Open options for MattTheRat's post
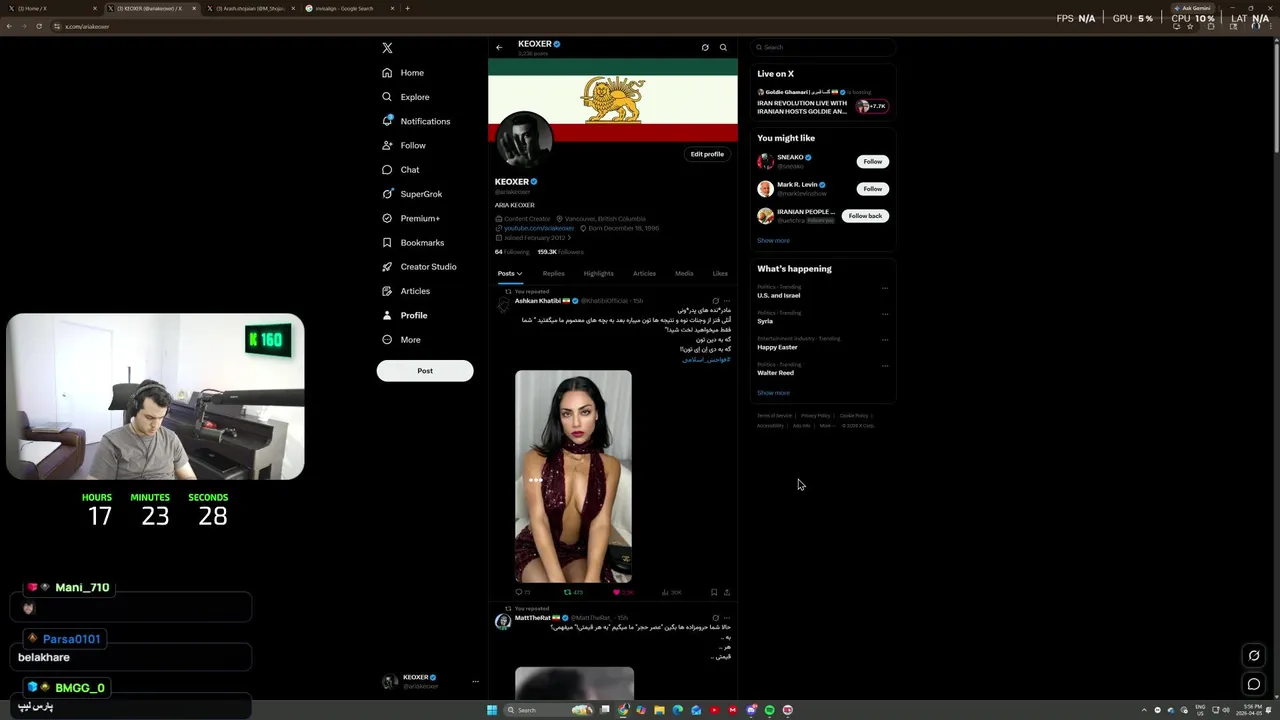The image size is (1280, 720). pos(727,618)
